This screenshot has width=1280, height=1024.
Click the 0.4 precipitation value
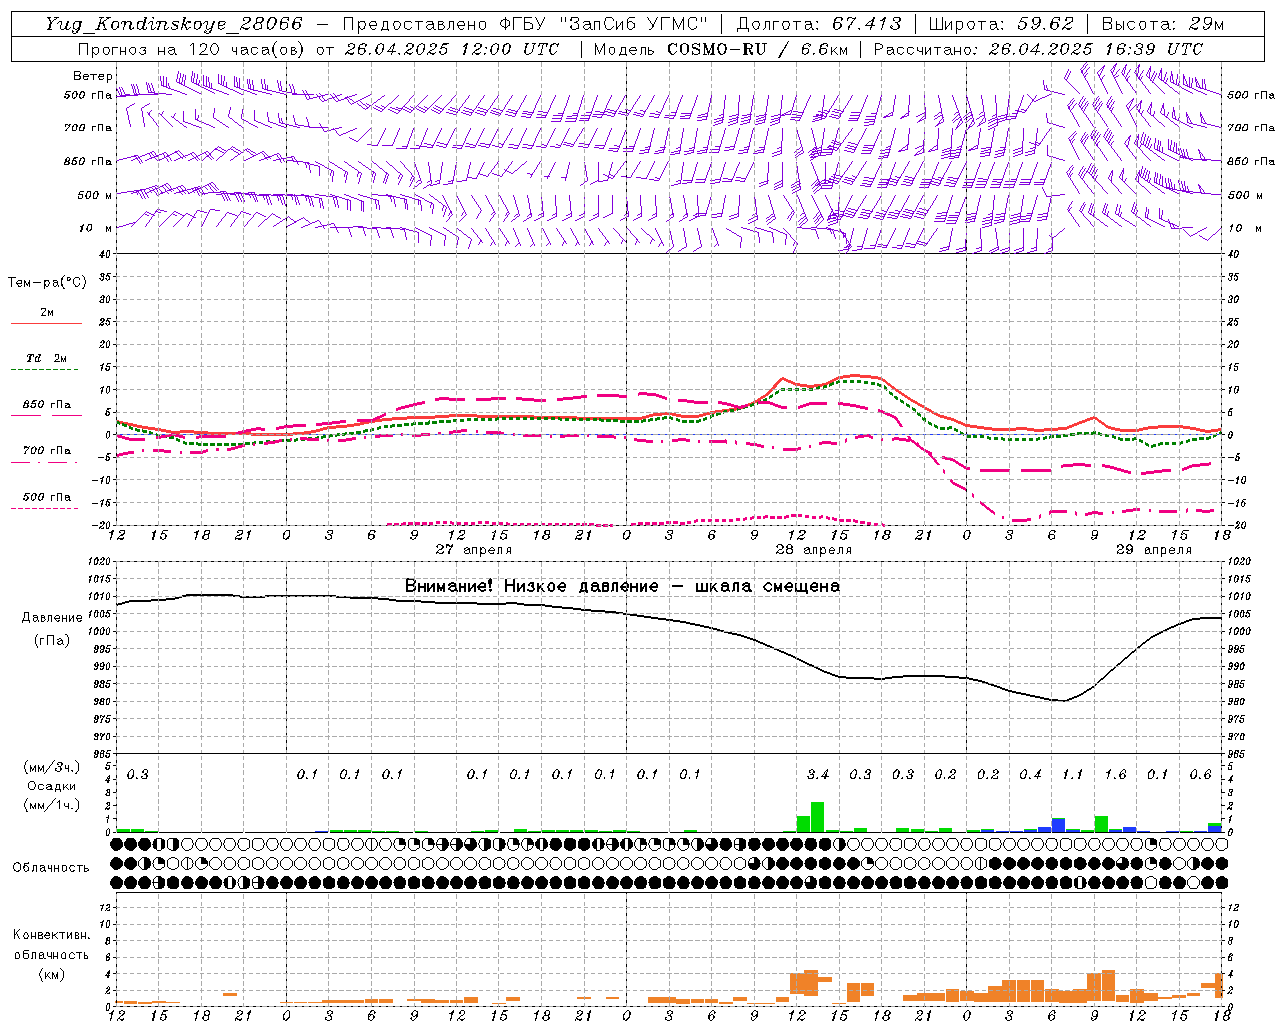click(x=1030, y=774)
